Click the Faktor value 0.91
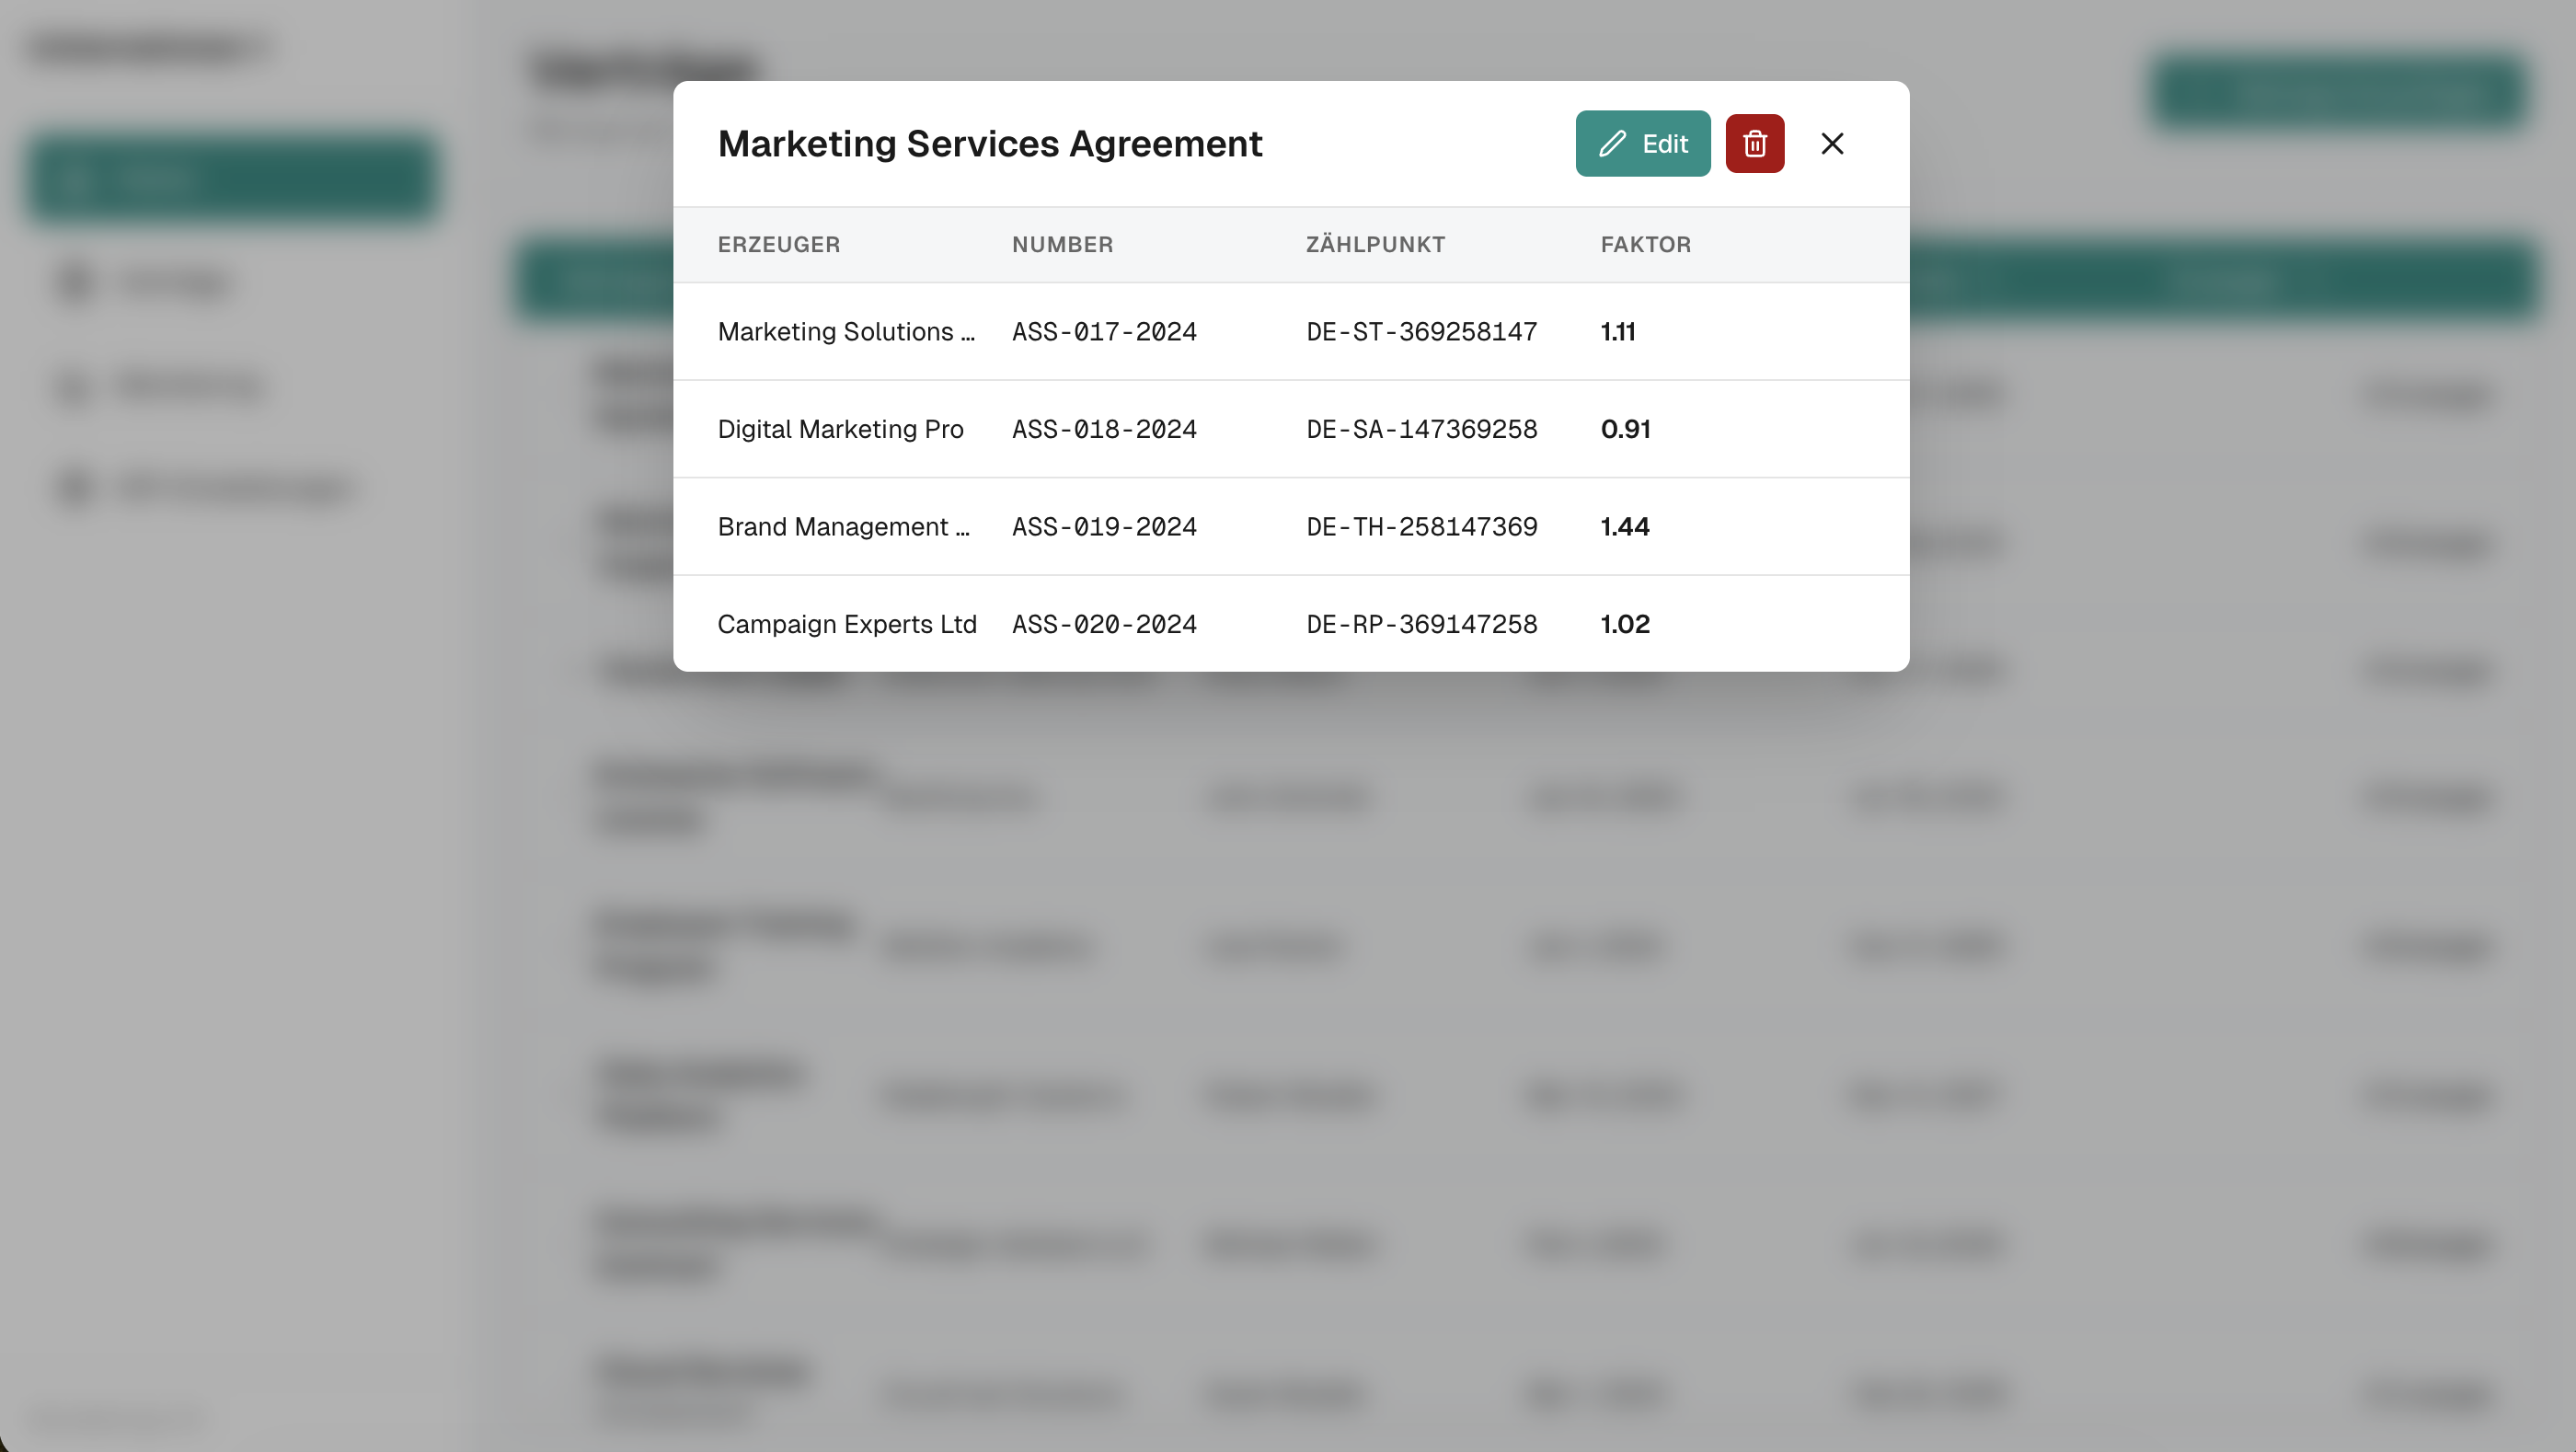The image size is (2576, 1452). 1626,429
